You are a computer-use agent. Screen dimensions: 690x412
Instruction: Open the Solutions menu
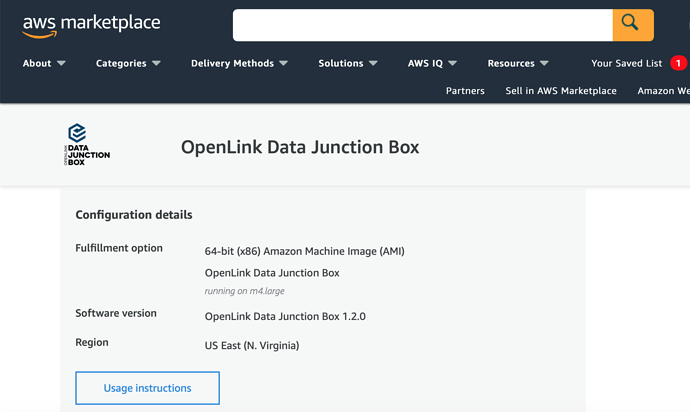click(341, 63)
